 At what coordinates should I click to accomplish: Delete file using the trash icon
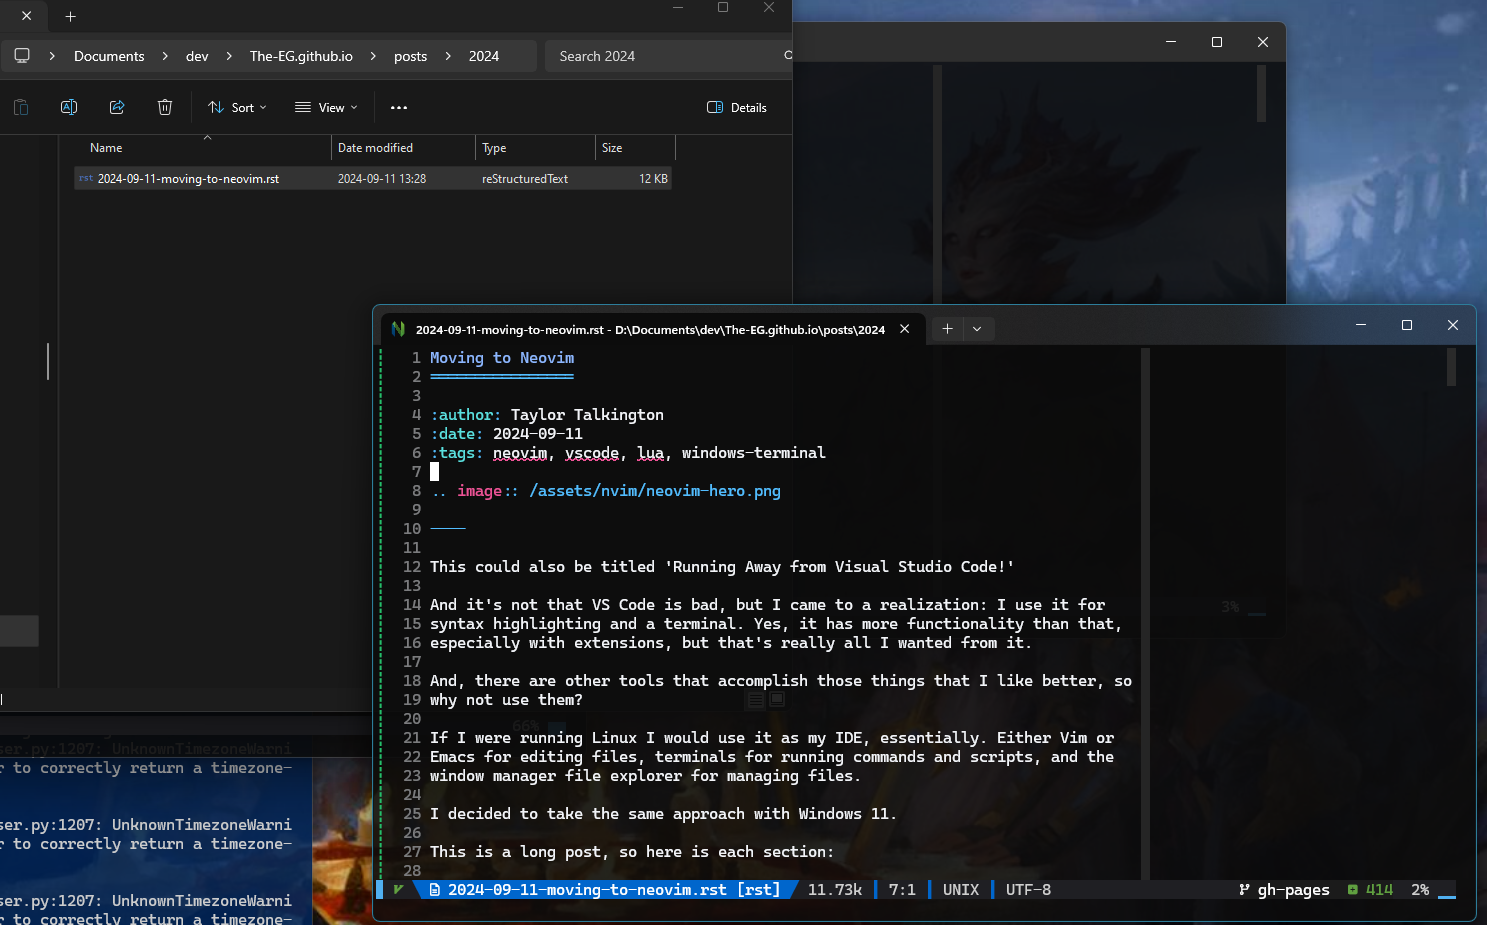tap(165, 107)
